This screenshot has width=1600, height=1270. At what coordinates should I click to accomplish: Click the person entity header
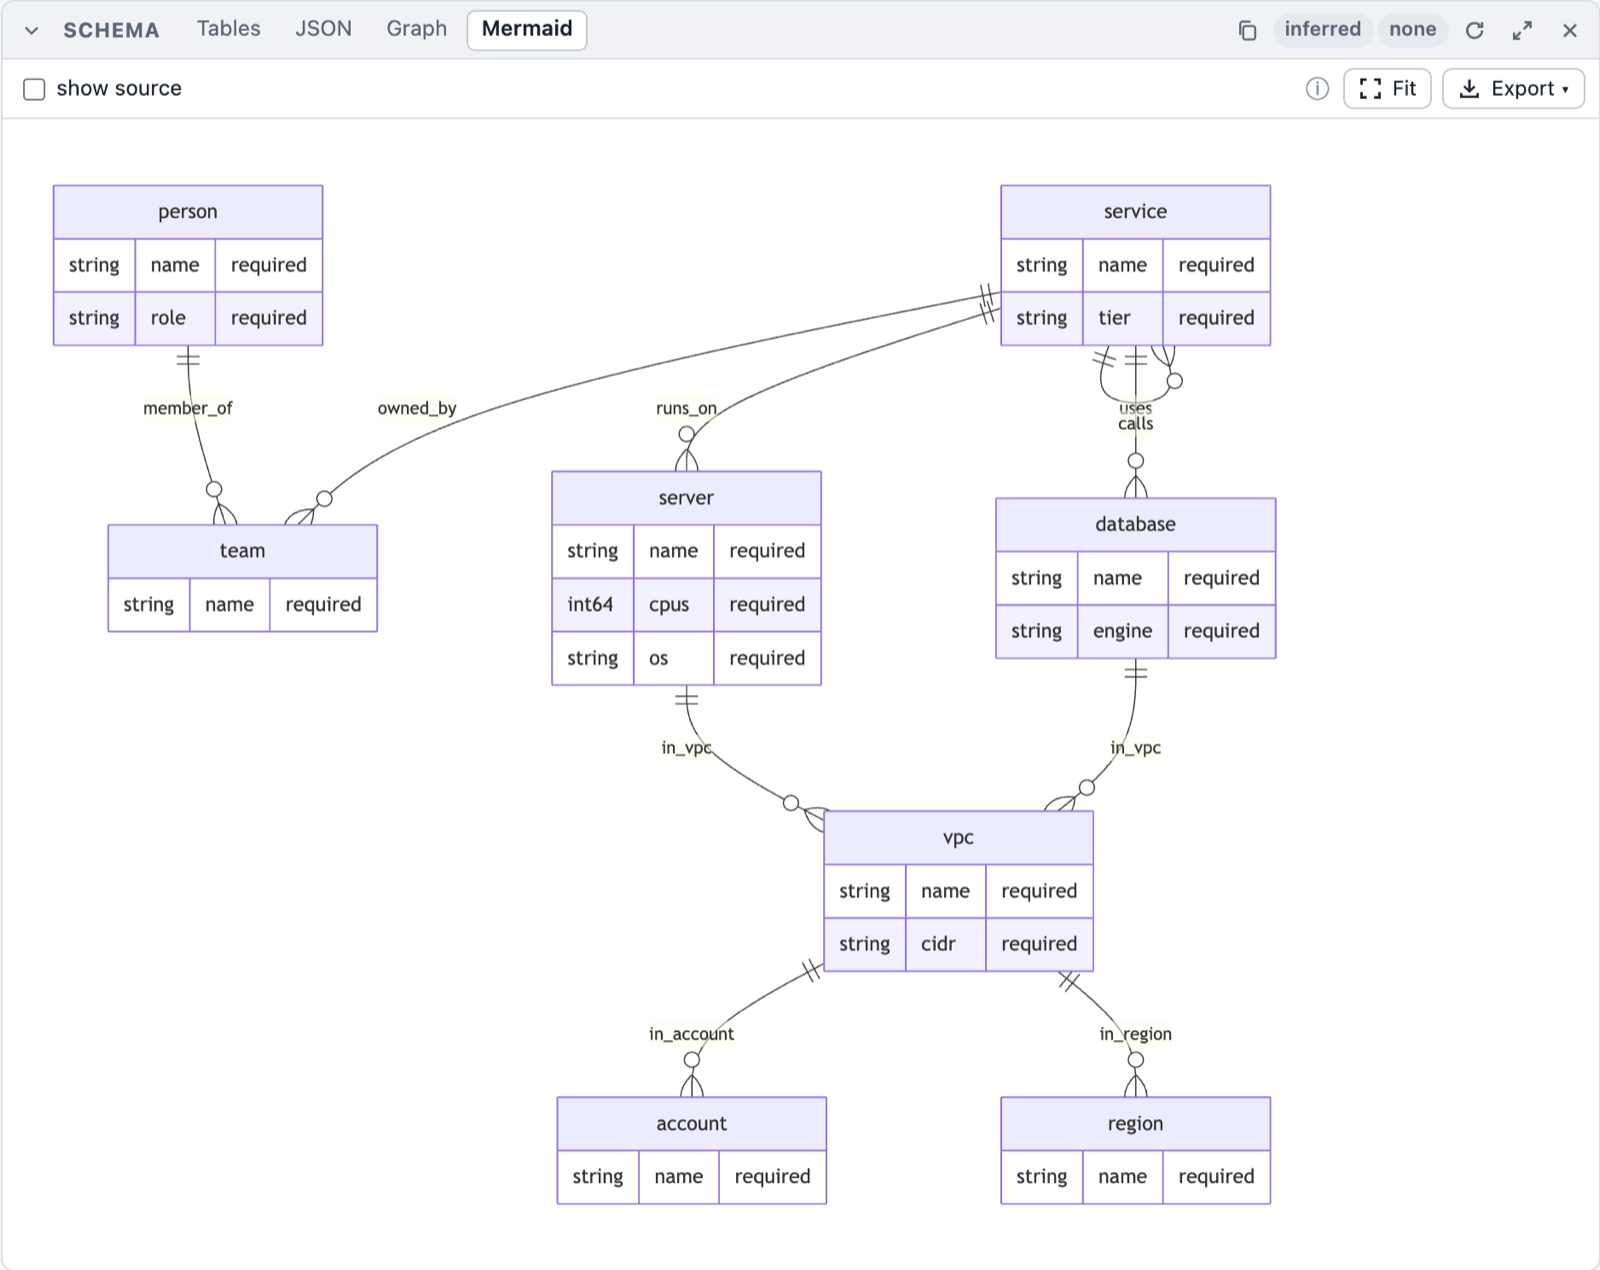coord(188,212)
